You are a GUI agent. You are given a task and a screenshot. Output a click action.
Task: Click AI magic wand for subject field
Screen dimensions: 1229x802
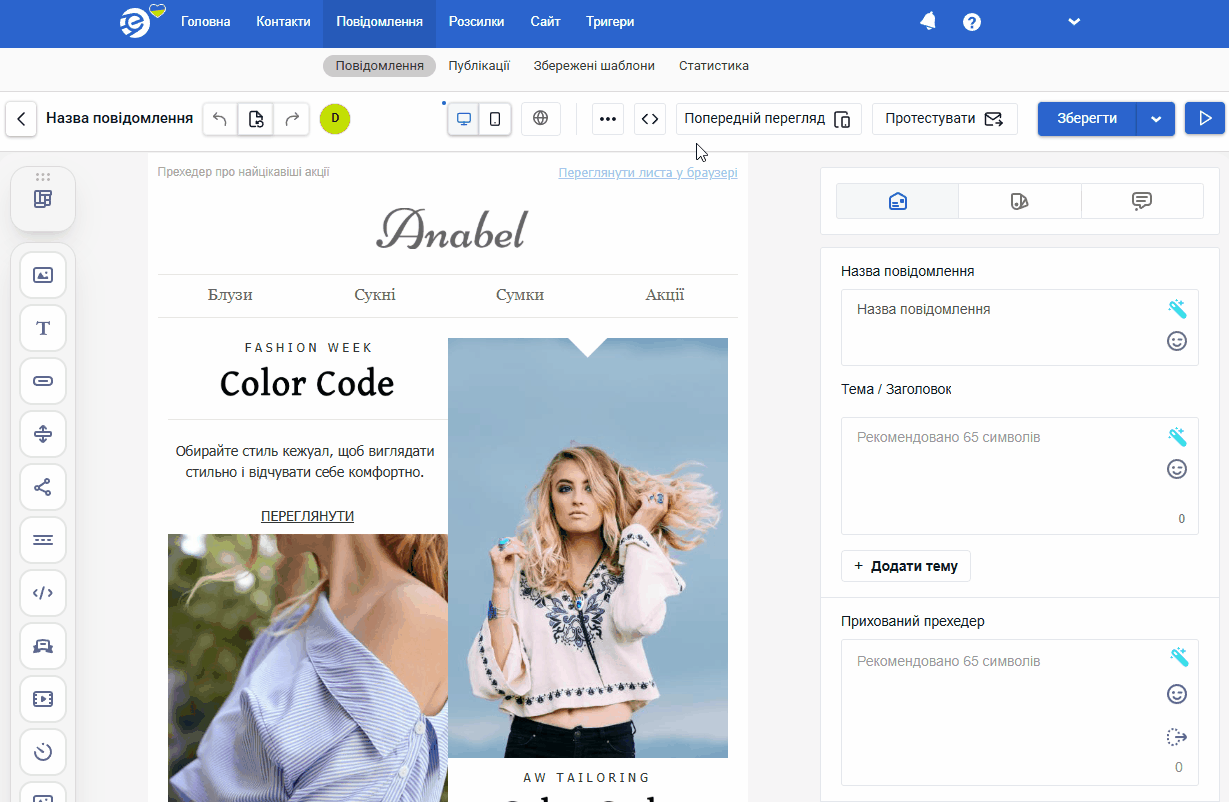coord(1177,437)
